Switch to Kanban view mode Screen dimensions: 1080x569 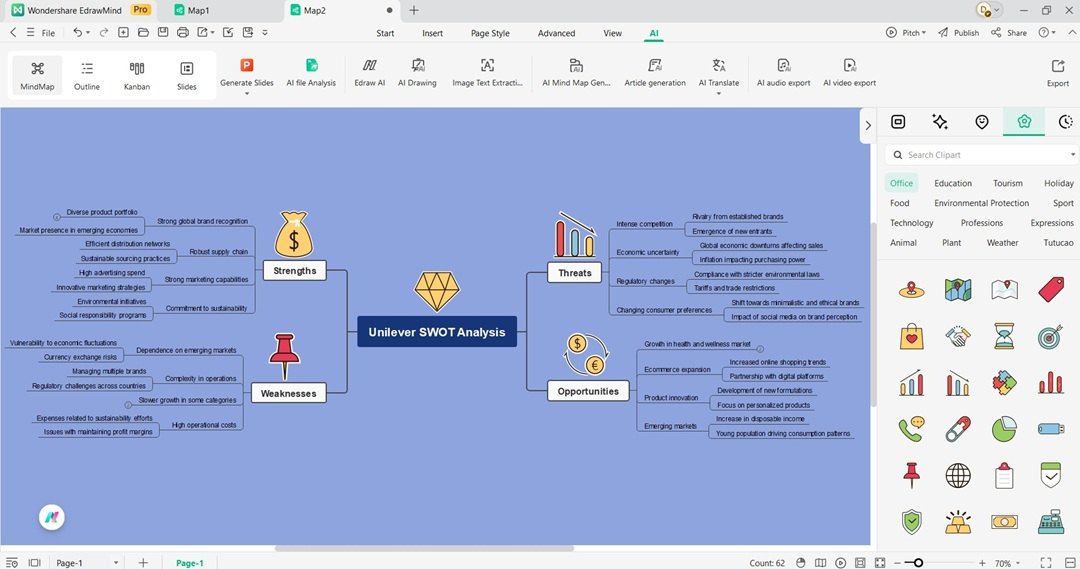point(136,75)
